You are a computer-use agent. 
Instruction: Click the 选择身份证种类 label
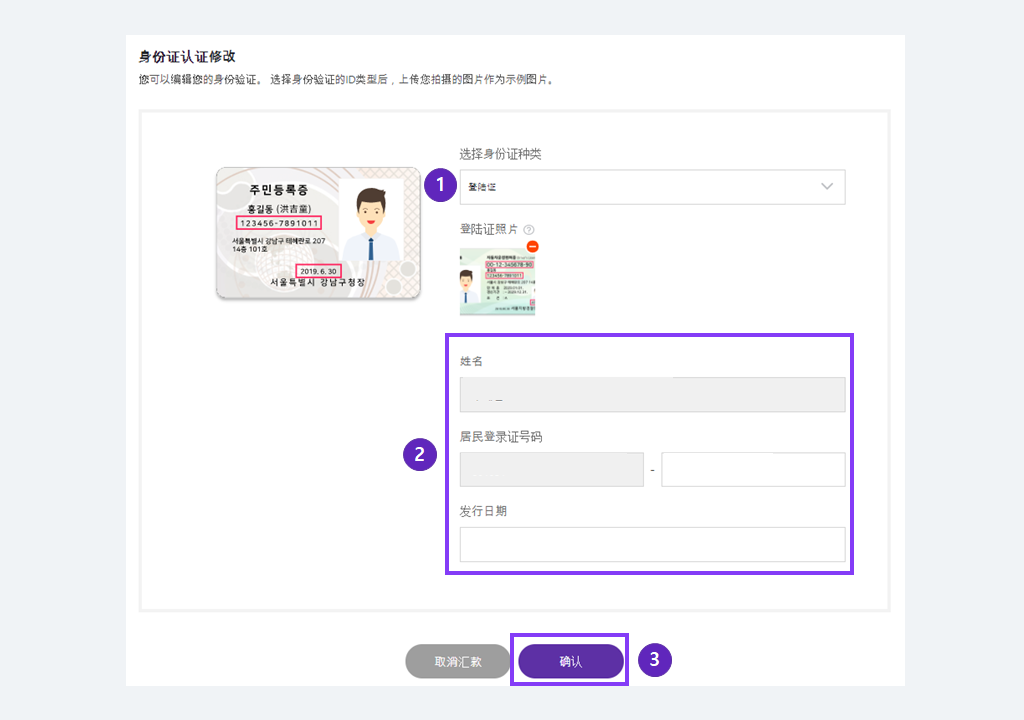tap(500, 154)
